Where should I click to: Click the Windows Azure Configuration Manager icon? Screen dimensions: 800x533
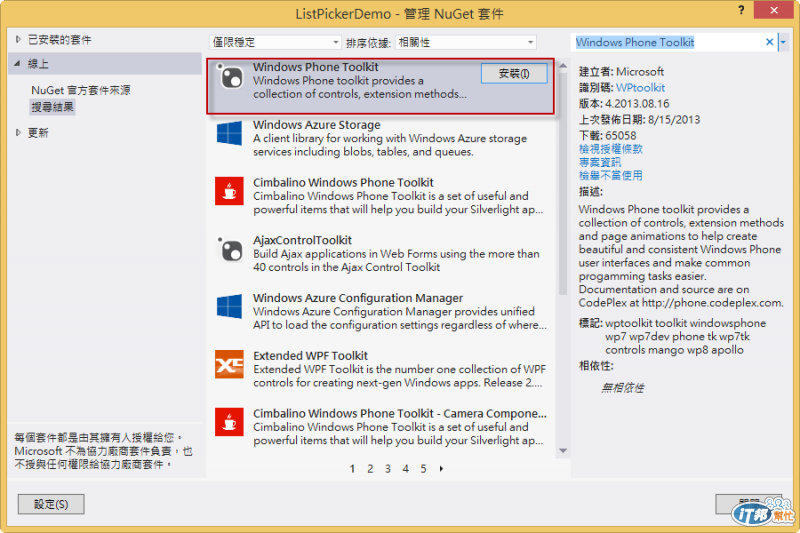click(x=230, y=307)
